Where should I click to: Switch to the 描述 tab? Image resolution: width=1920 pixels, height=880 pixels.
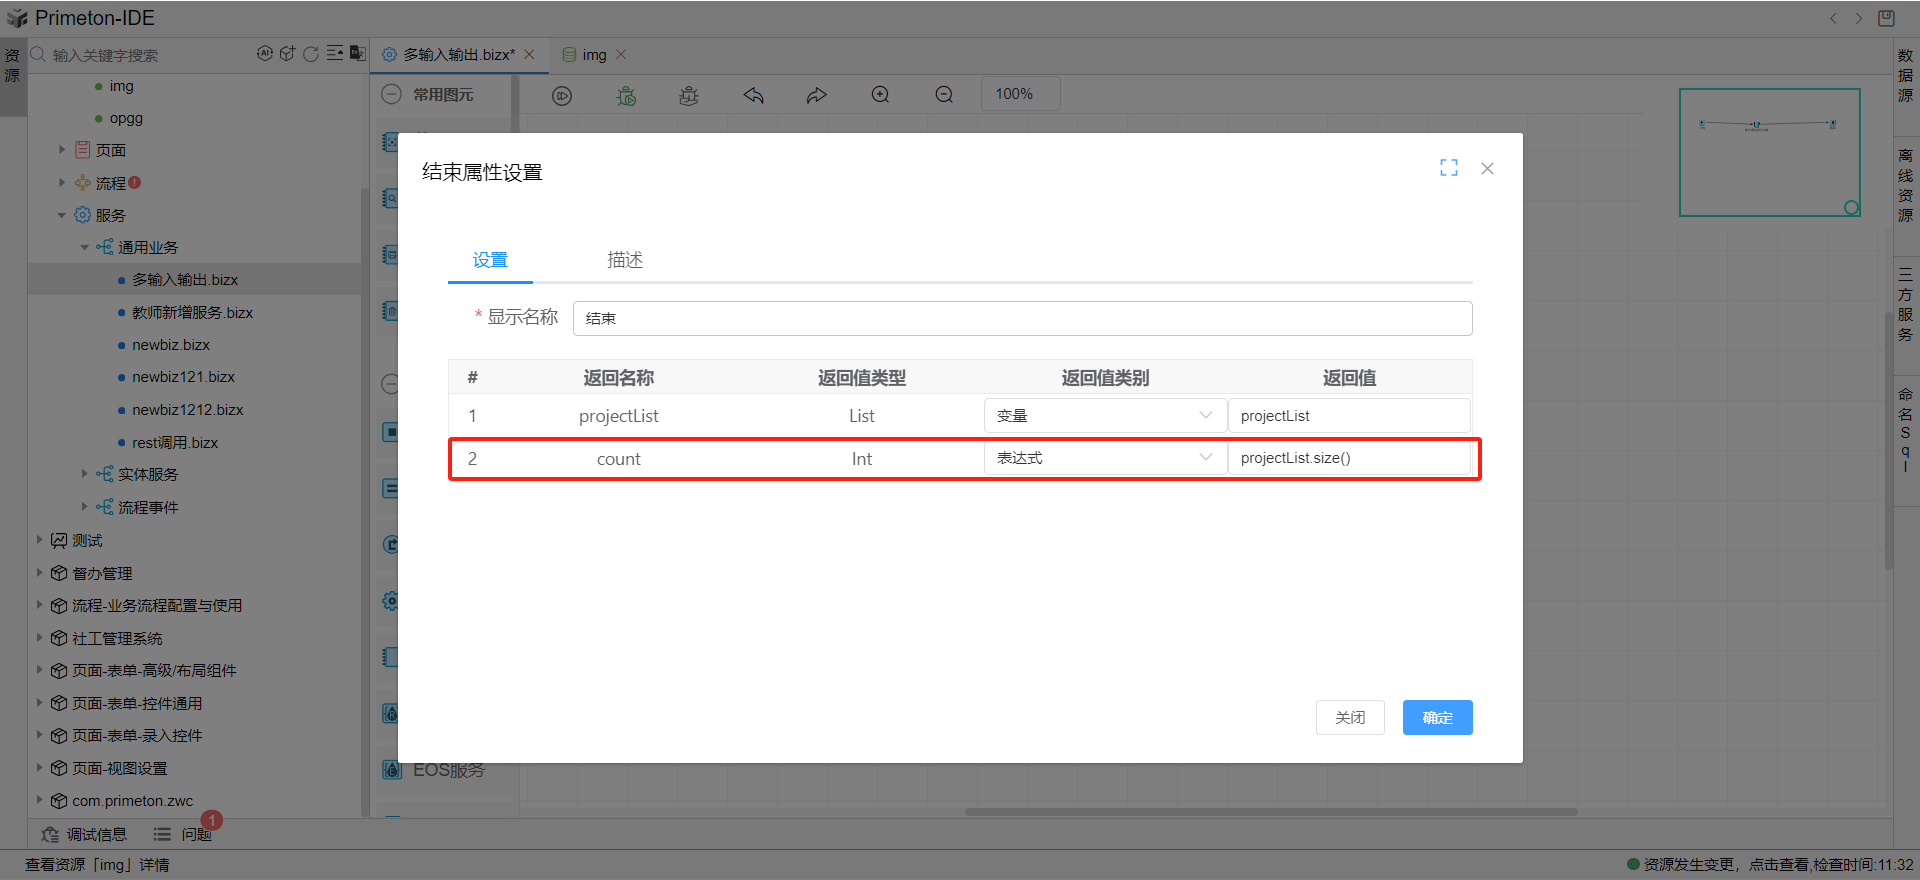click(625, 260)
